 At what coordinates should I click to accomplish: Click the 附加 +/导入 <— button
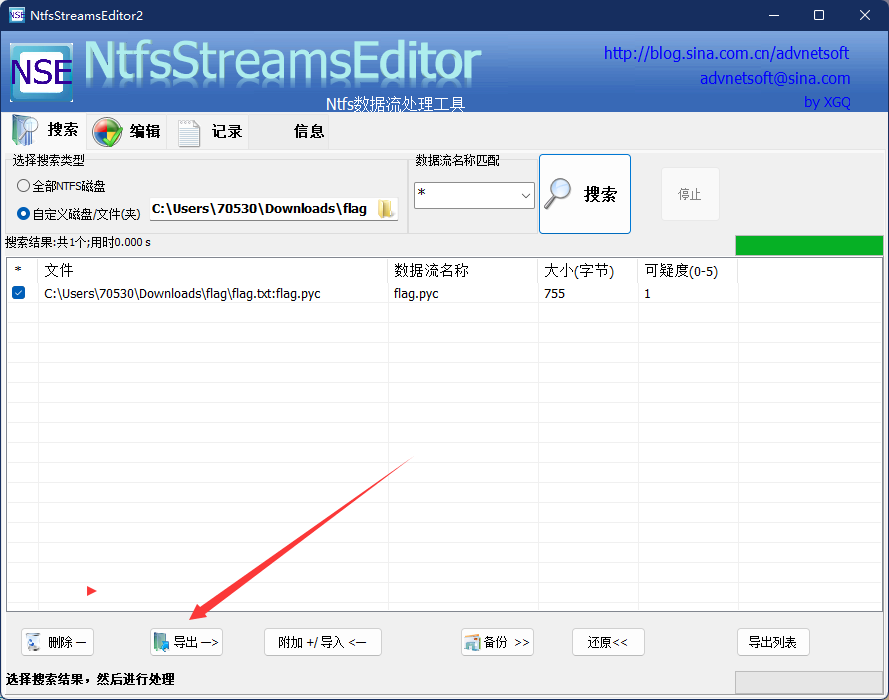[323, 642]
